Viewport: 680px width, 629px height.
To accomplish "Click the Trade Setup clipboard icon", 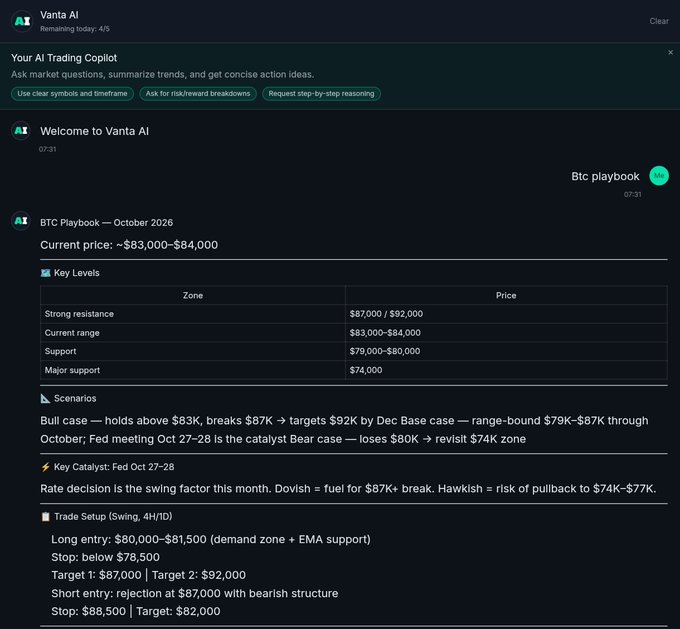I will point(46,517).
